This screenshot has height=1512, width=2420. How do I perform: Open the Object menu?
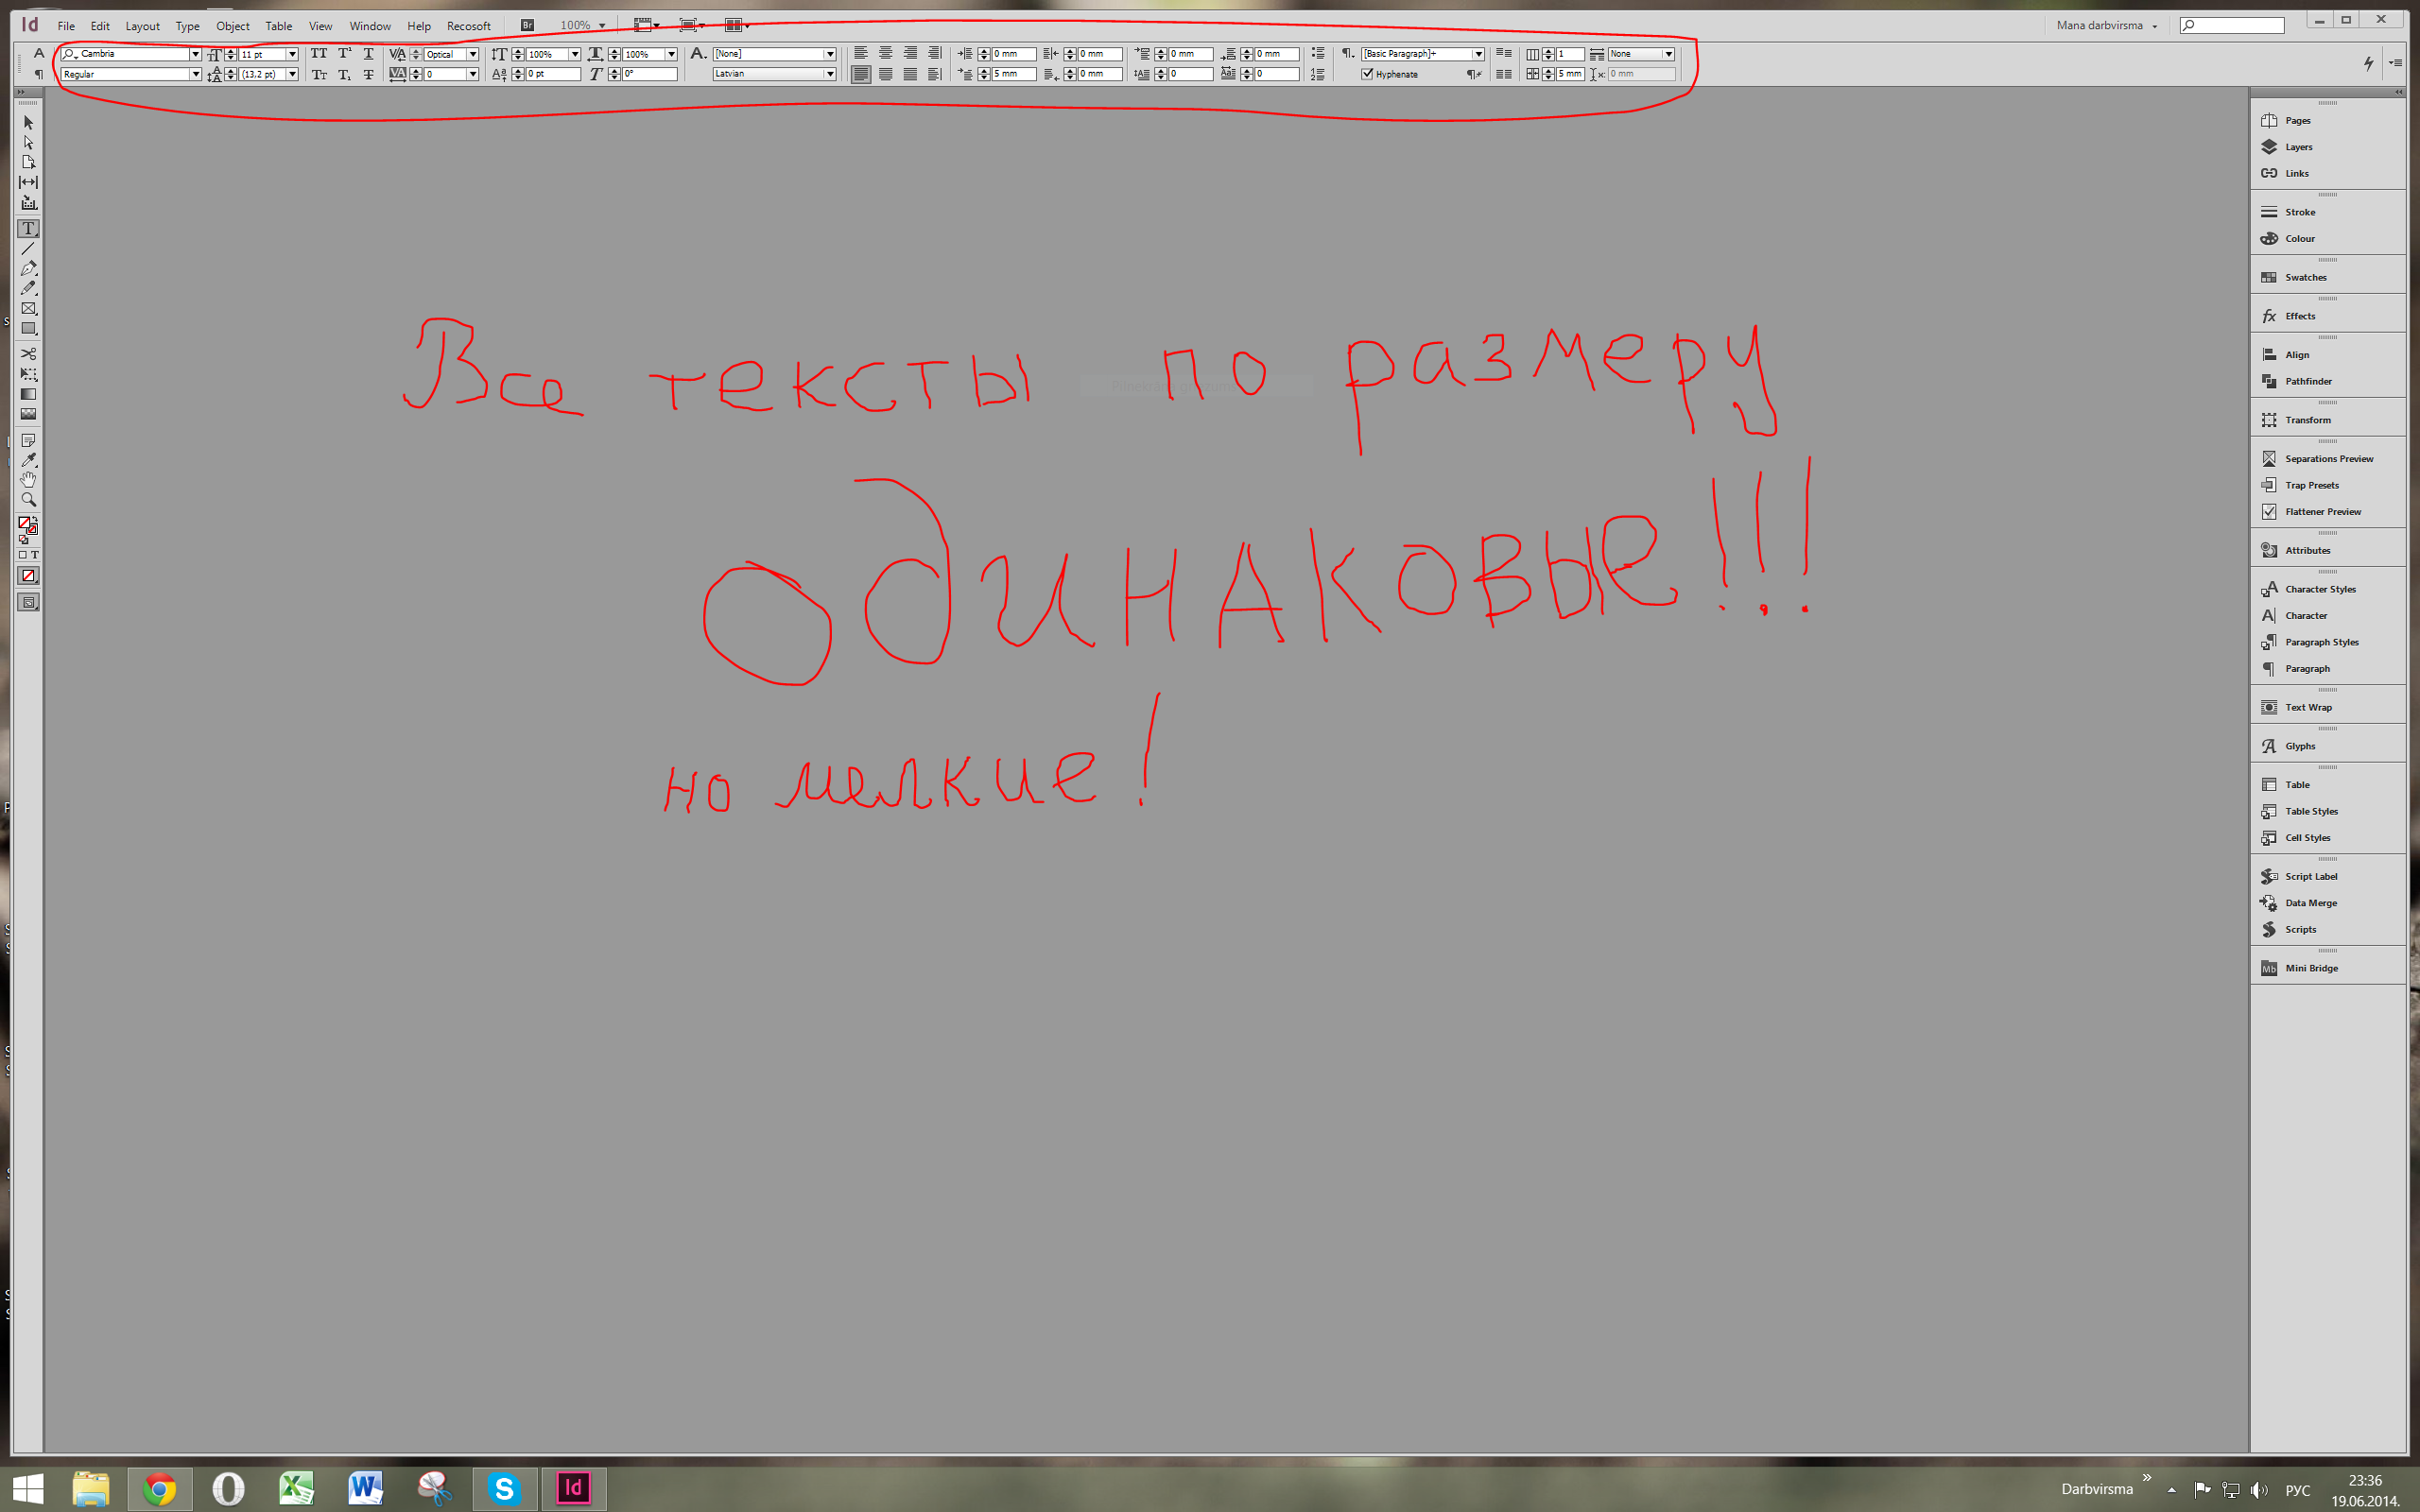(232, 26)
